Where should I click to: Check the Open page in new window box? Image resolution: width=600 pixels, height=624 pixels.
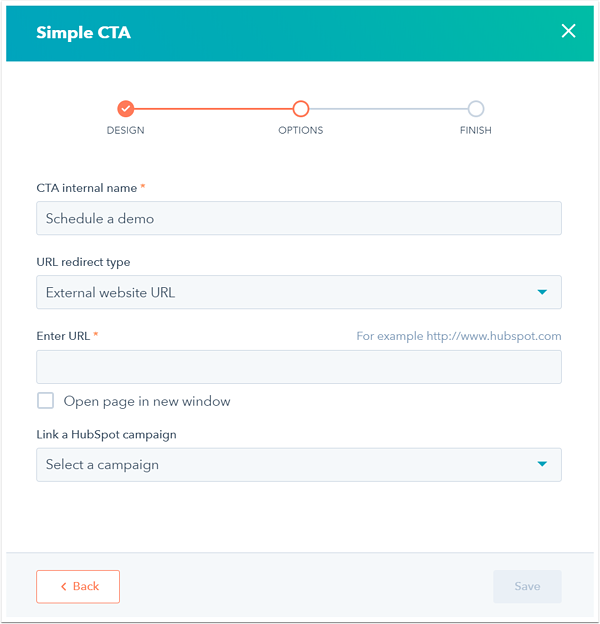pos(45,401)
